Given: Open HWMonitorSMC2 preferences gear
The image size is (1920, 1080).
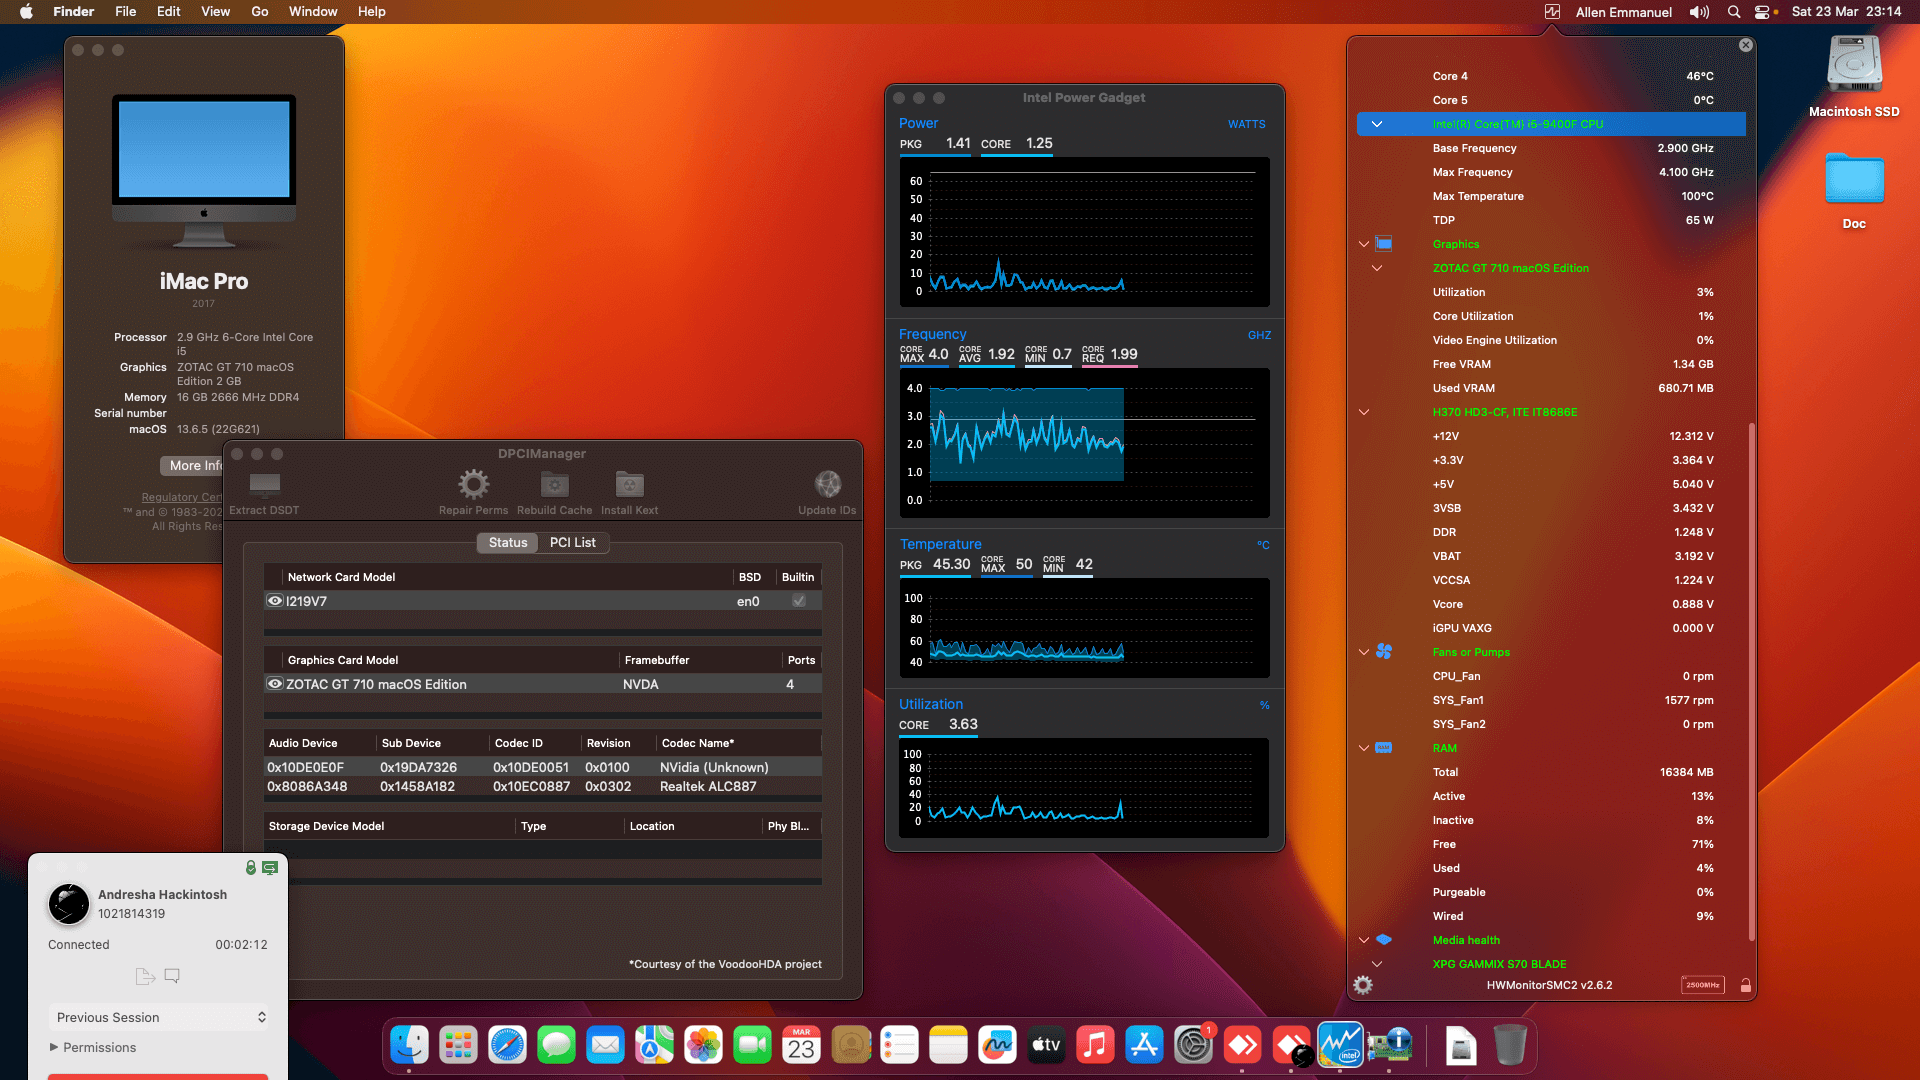Looking at the screenshot, I should tap(1362, 985).
